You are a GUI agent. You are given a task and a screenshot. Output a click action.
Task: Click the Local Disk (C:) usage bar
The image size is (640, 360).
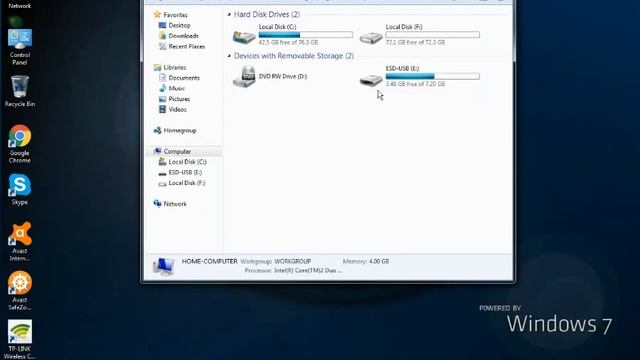[x=306, y=35]
